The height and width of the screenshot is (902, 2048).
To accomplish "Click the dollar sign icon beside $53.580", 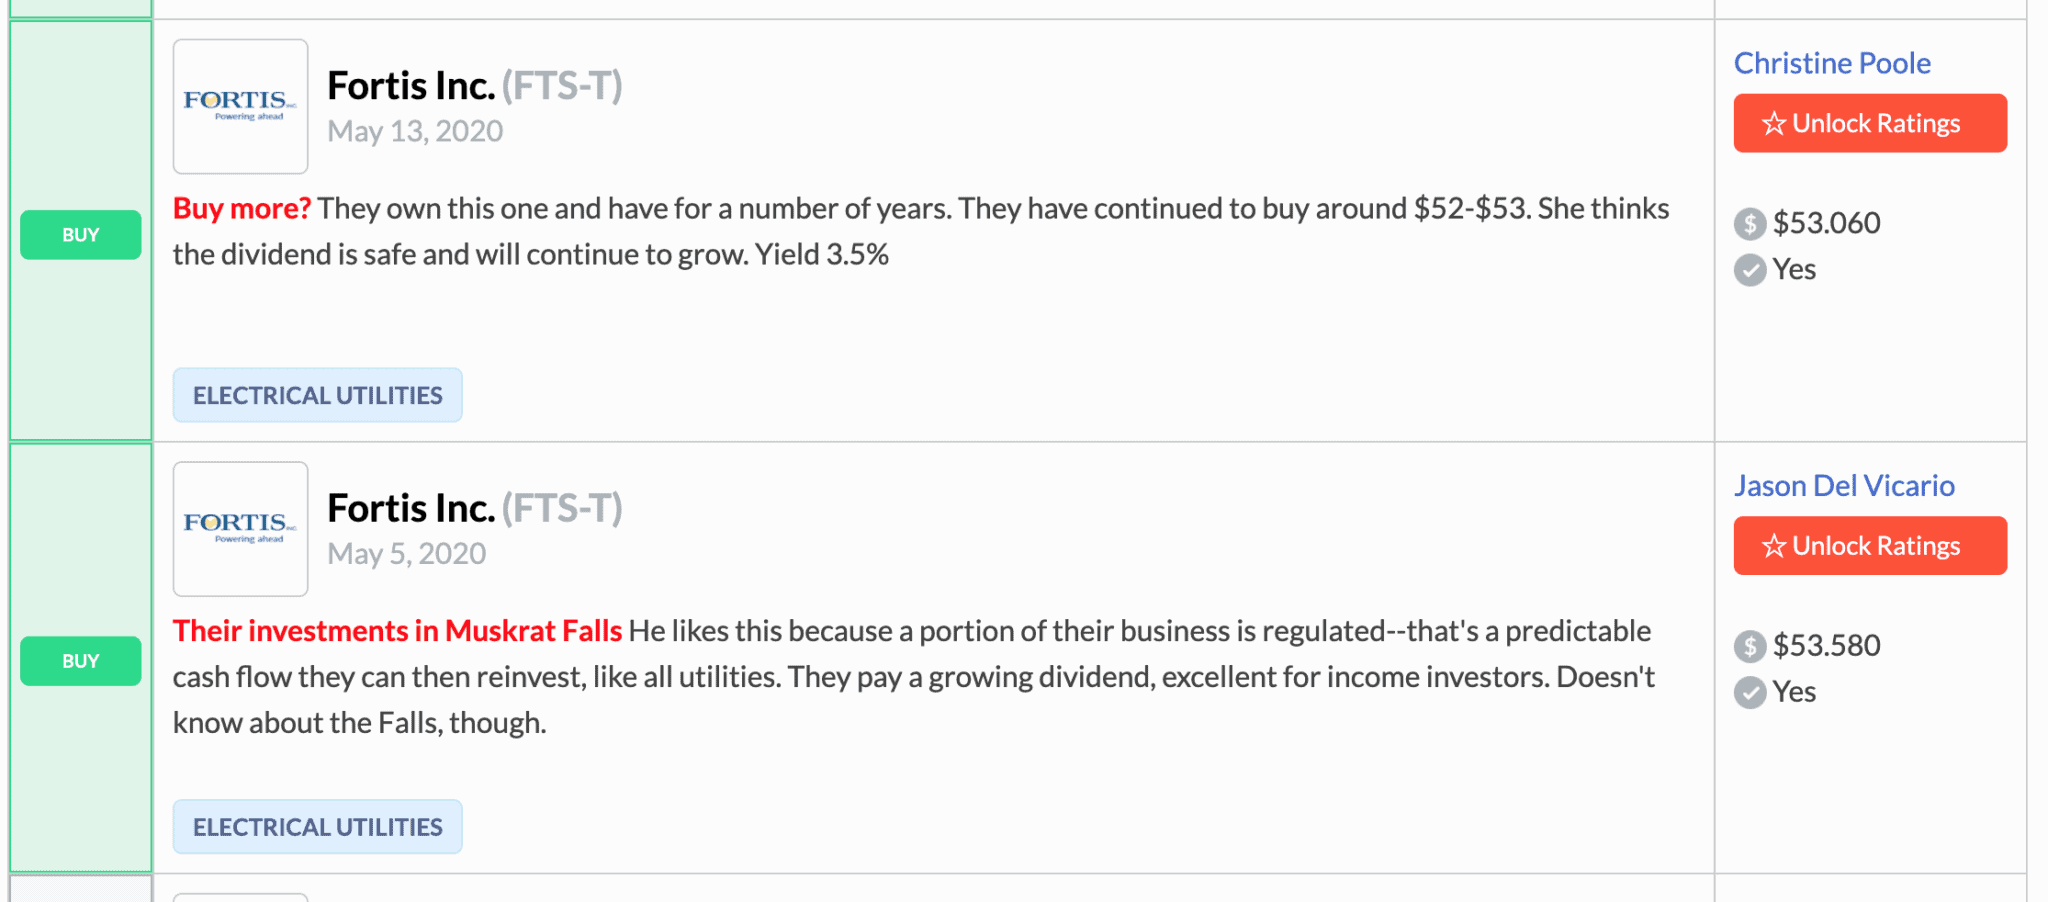I will (1749, 645).
